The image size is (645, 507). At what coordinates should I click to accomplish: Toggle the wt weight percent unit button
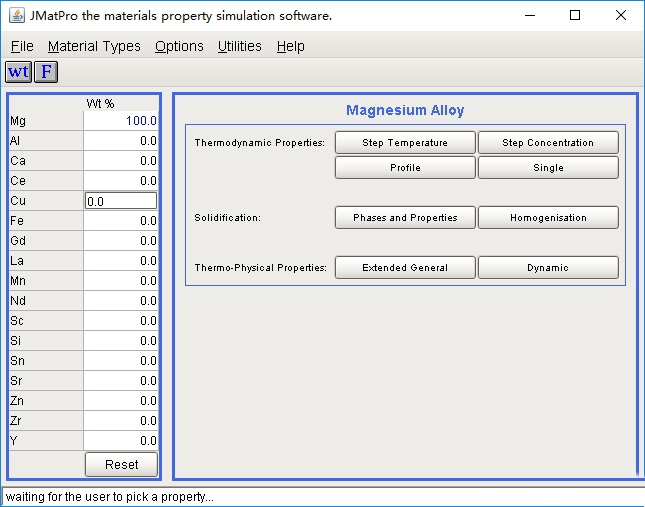click(x=19, y=72)
